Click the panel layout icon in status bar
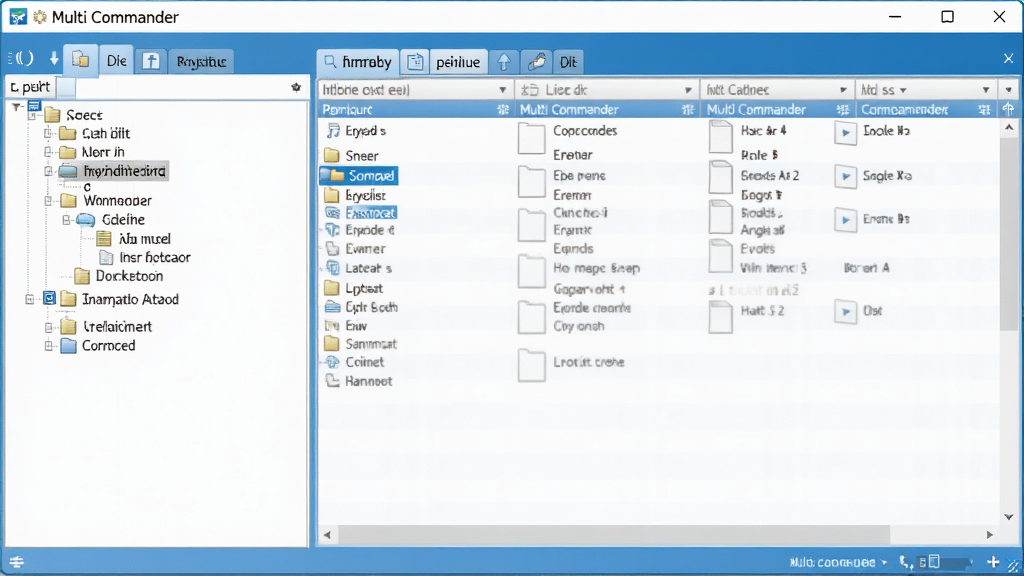1024x576 pixels. pyautogui.click(x=934, y=562)
